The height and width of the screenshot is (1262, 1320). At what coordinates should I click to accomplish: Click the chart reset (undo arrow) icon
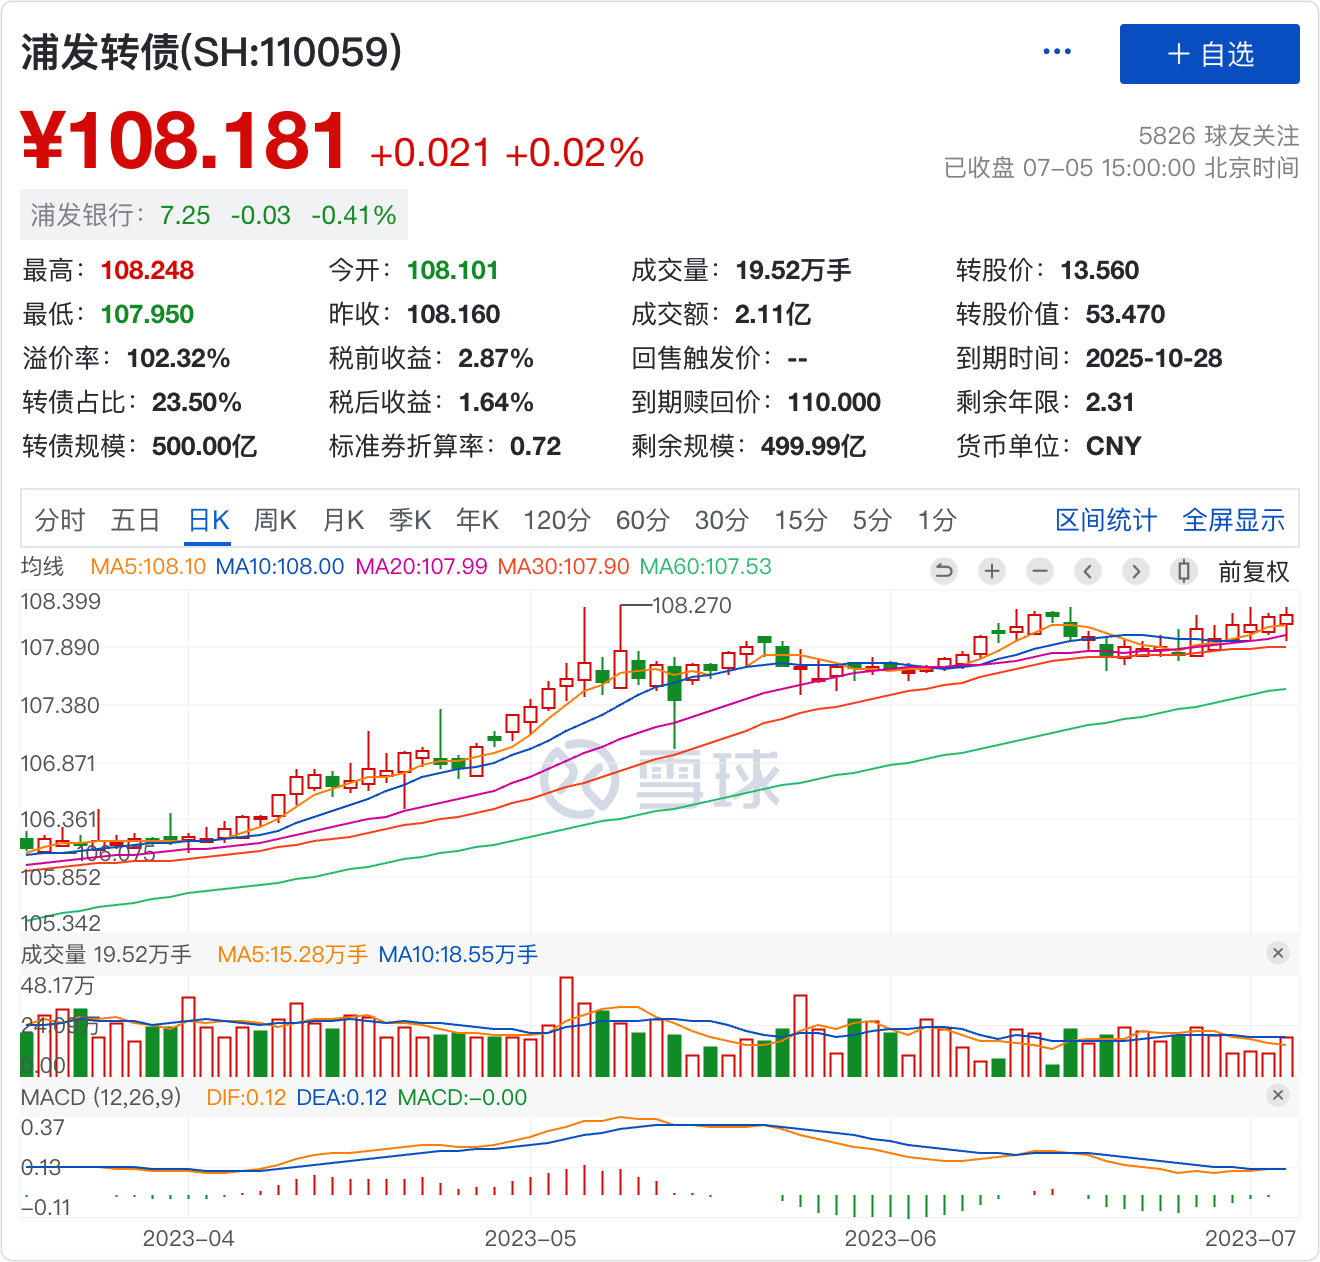[943, 571]
